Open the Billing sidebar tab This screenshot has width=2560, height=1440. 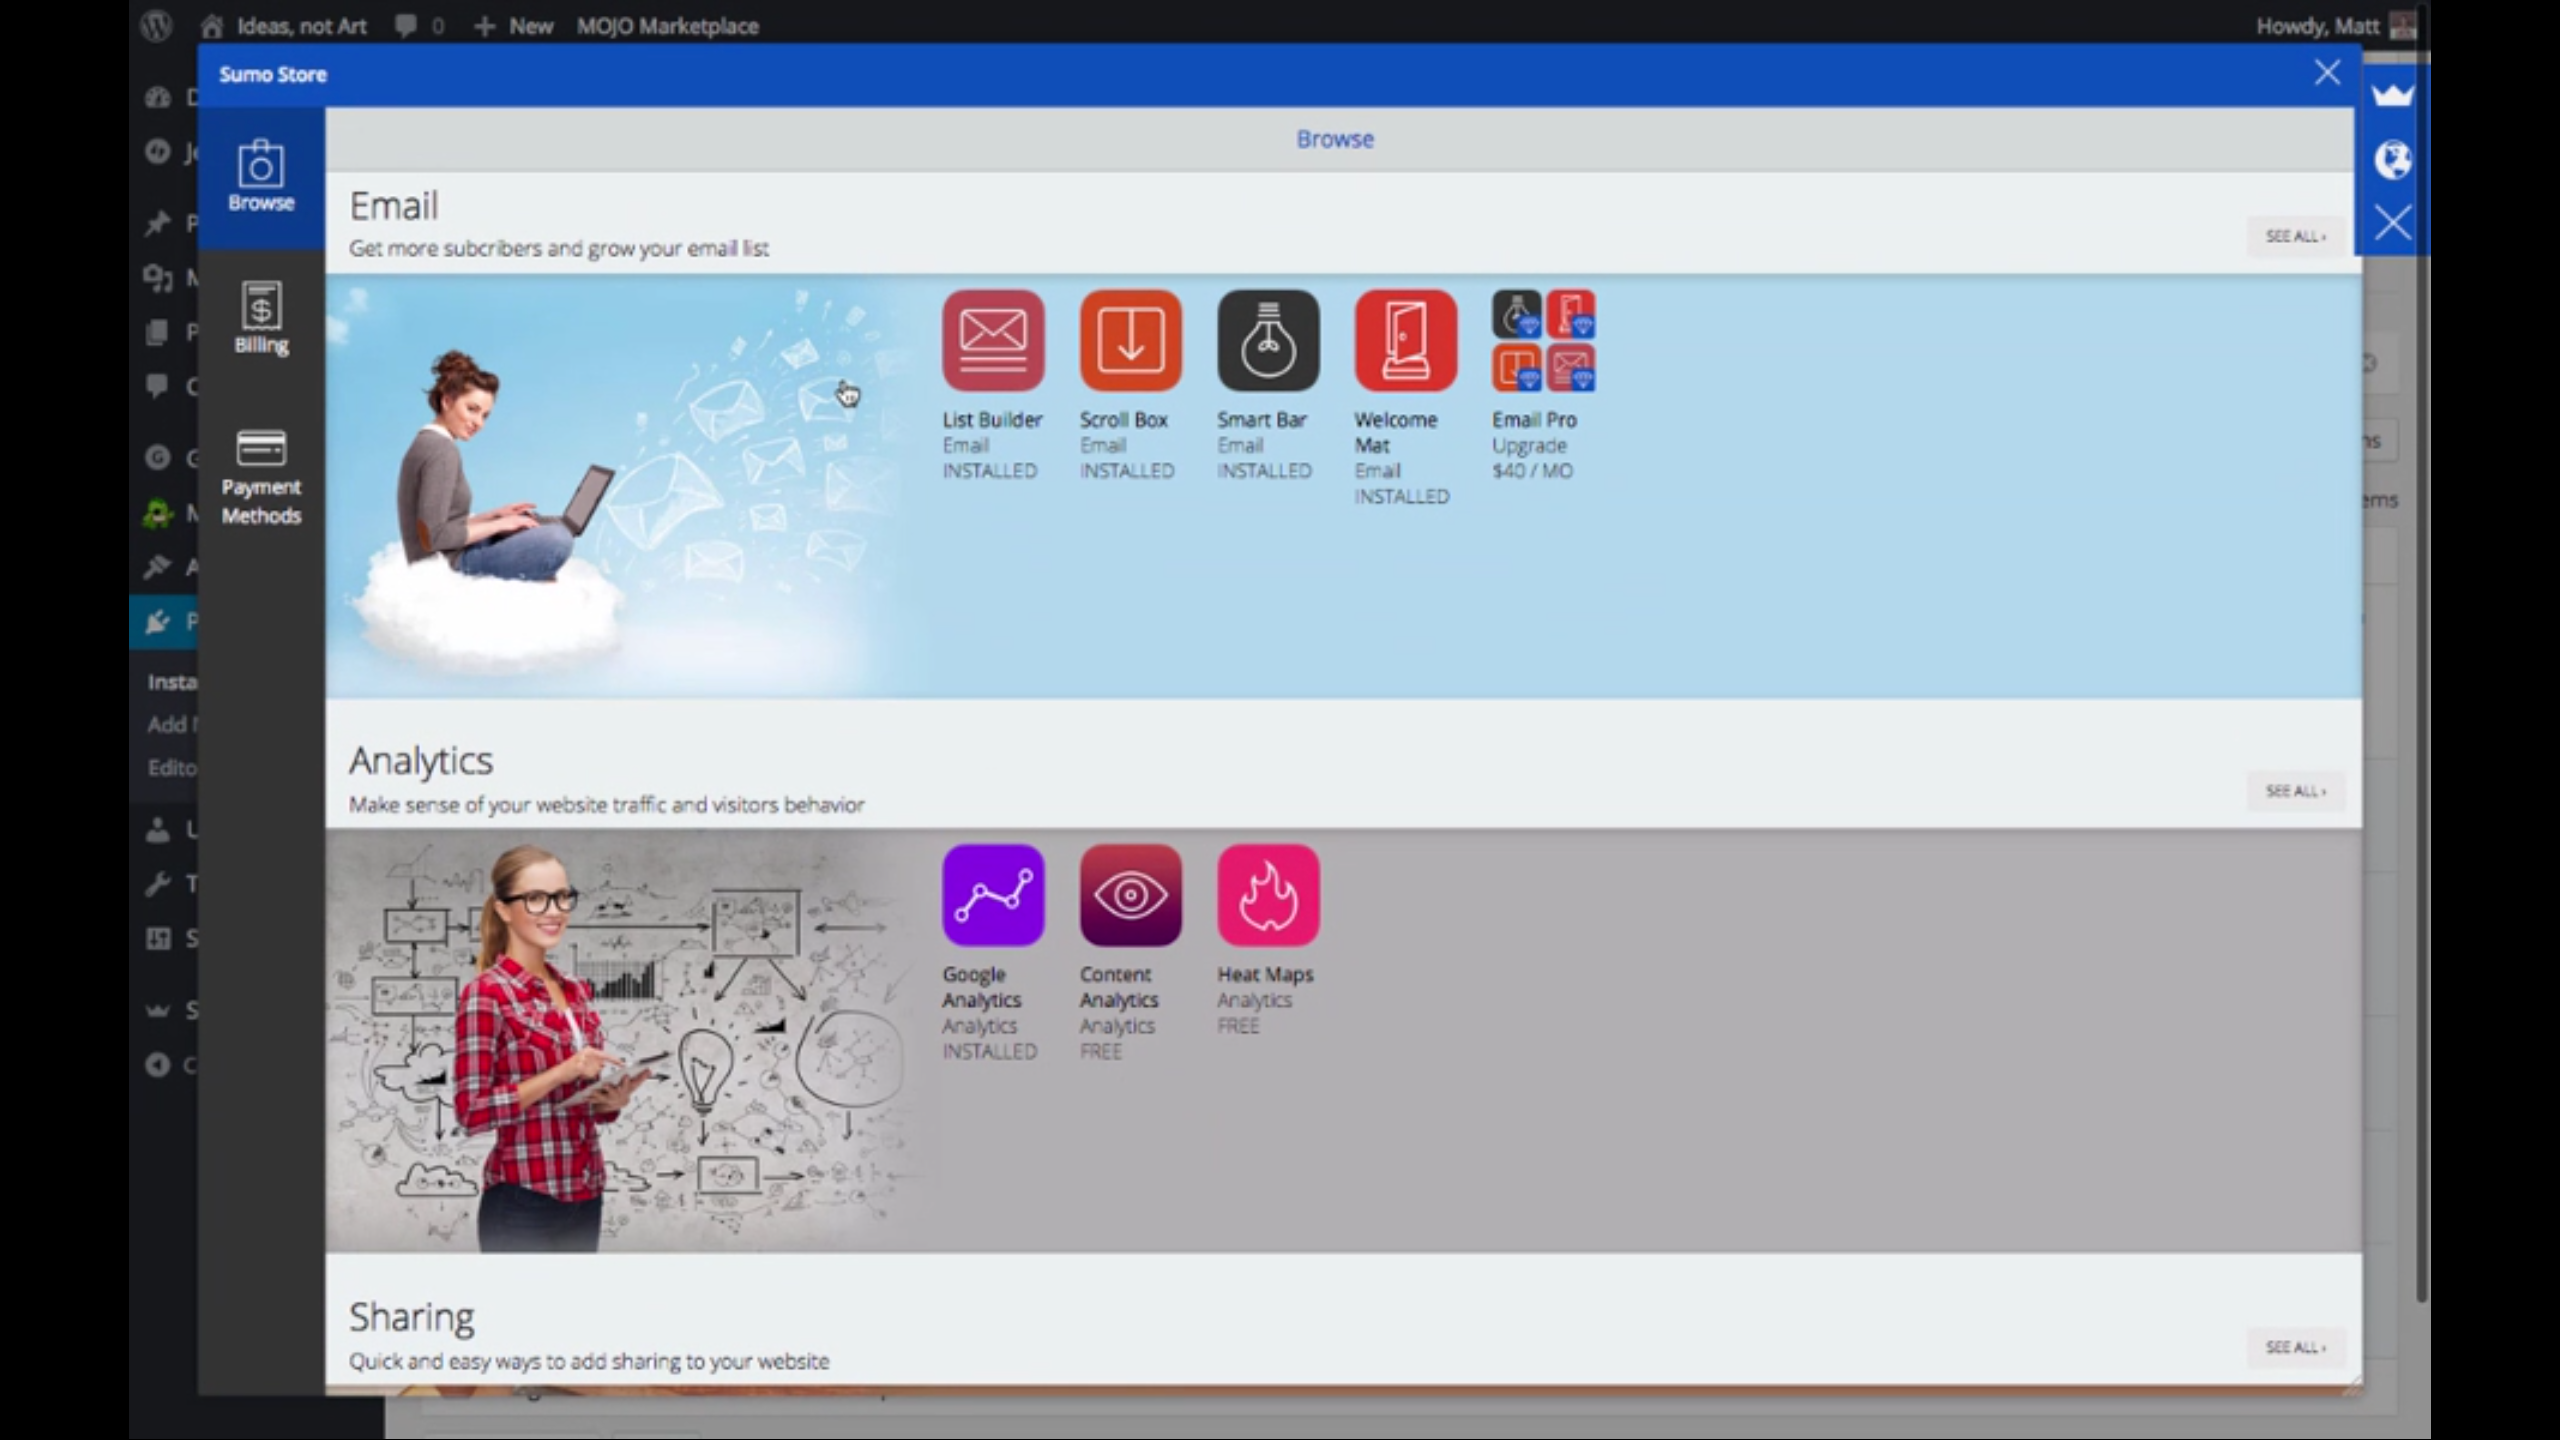click(x=261, y=318)
